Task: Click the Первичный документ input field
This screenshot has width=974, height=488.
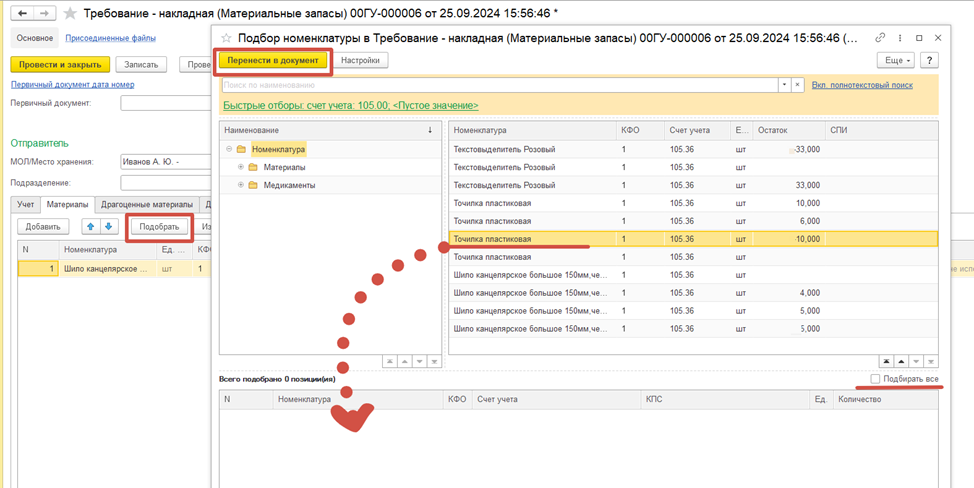Action: point(165,103)
